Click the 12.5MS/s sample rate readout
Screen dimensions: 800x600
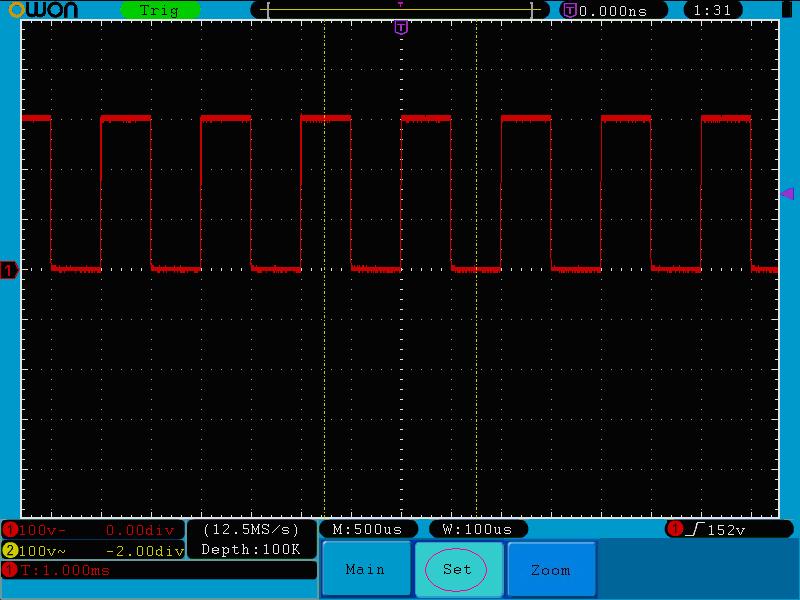[251, 529]
